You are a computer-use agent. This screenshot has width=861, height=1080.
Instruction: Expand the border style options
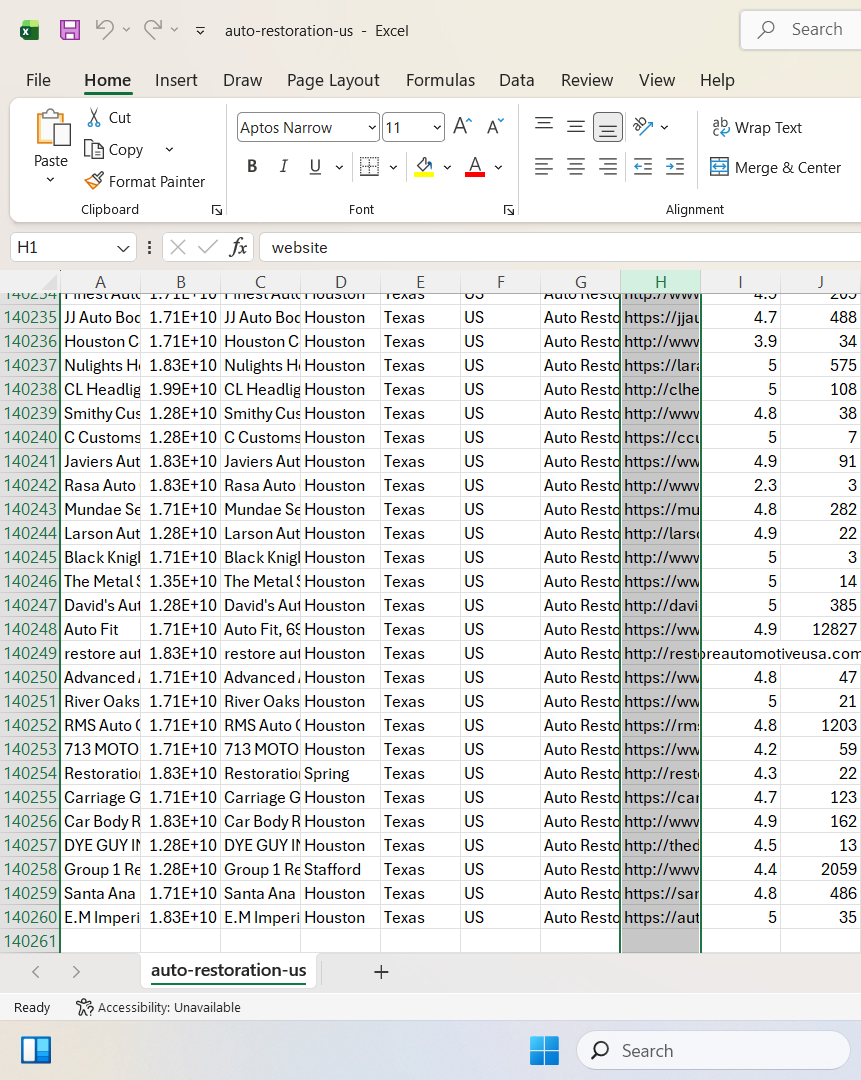[393, 167]
